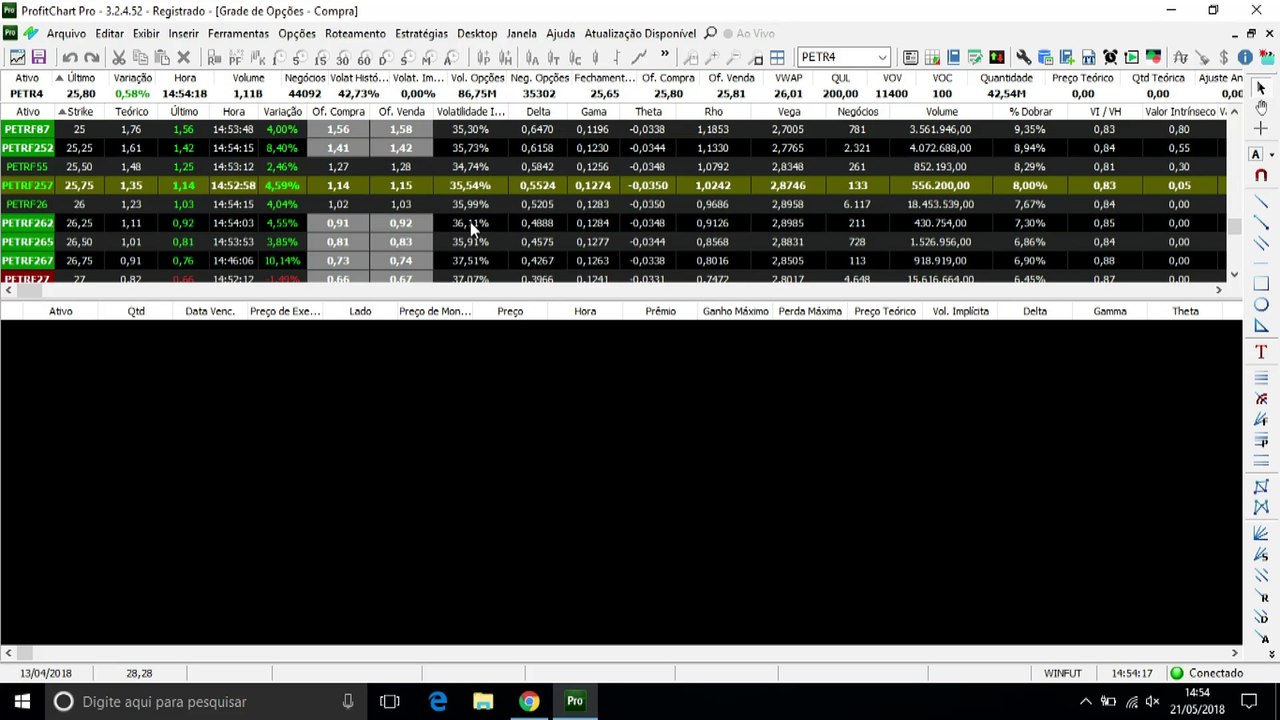Save using the purple floppy disk icon
The width and height of the screenshot is (1280, 720).
tap(39, 57)
